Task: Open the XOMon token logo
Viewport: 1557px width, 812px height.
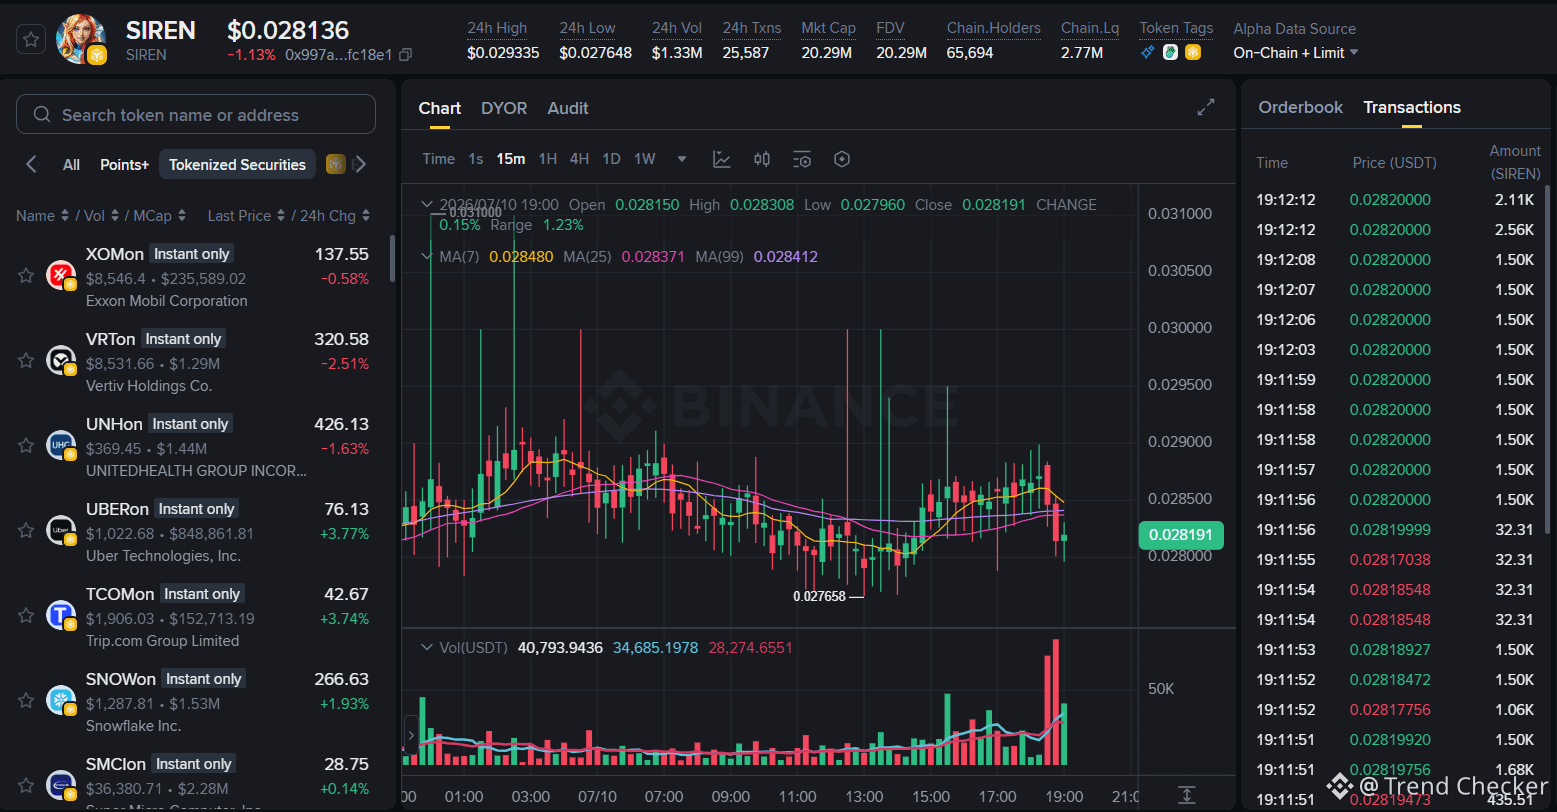Action: pos(61,275)
